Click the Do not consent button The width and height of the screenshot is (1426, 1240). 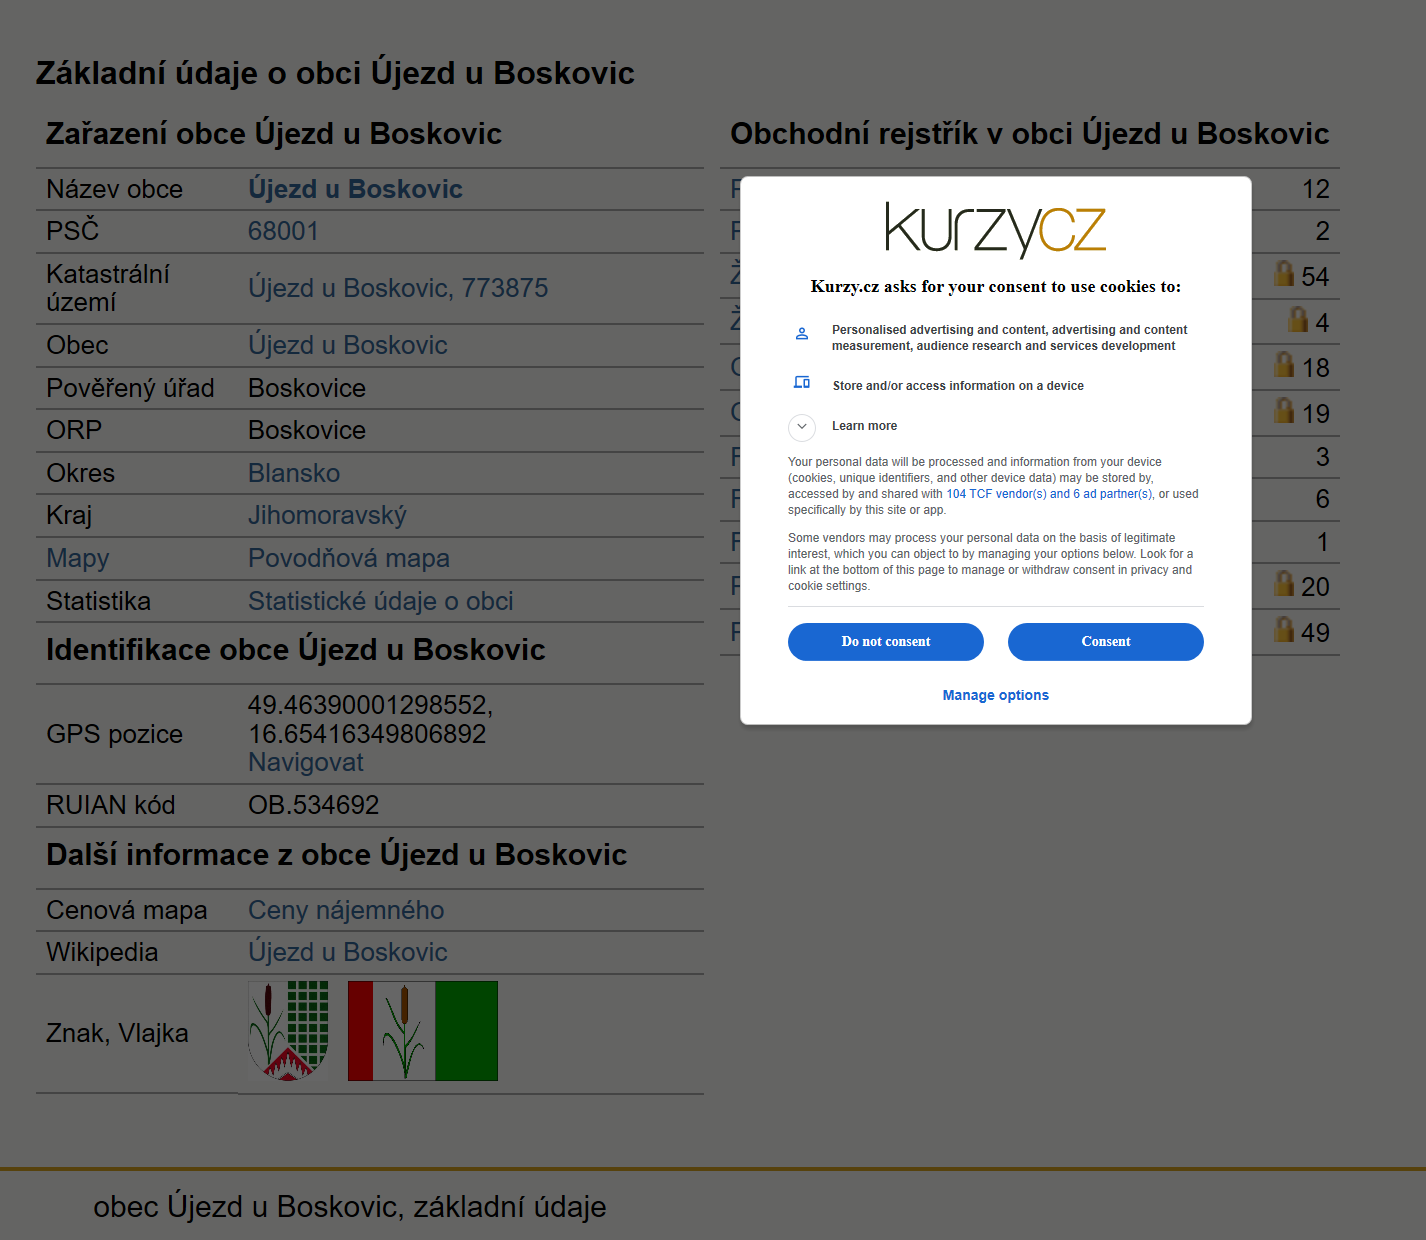pos(885,642)
